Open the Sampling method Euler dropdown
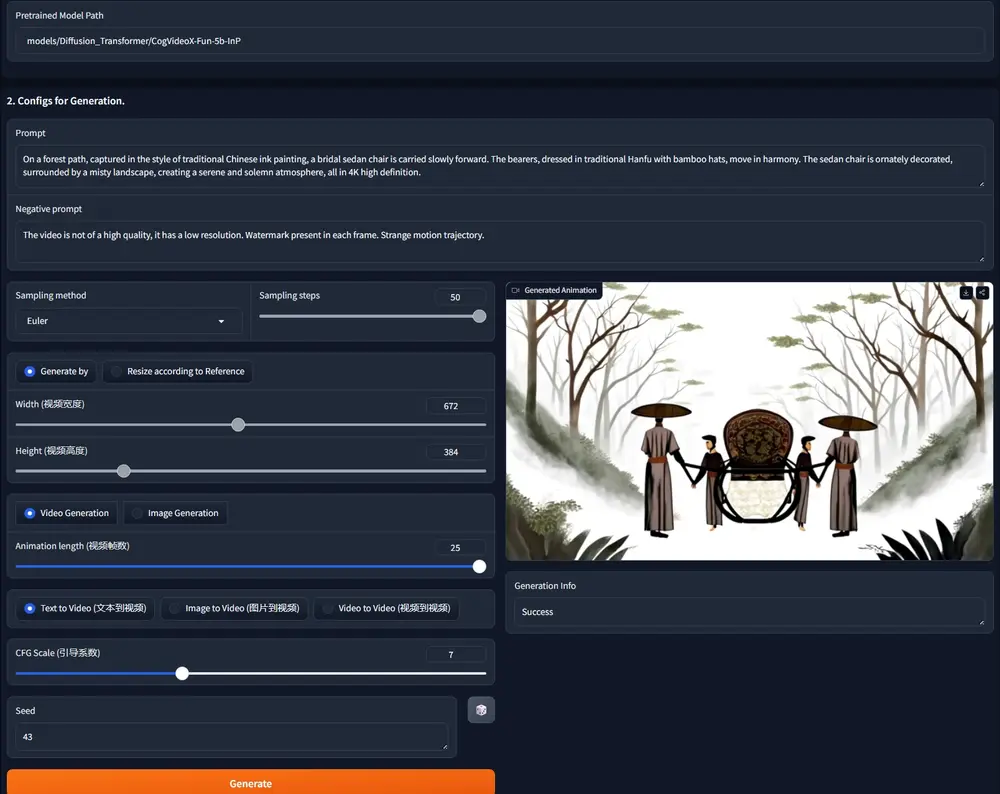Screen dimensions: 1000x794 (129, 321)
